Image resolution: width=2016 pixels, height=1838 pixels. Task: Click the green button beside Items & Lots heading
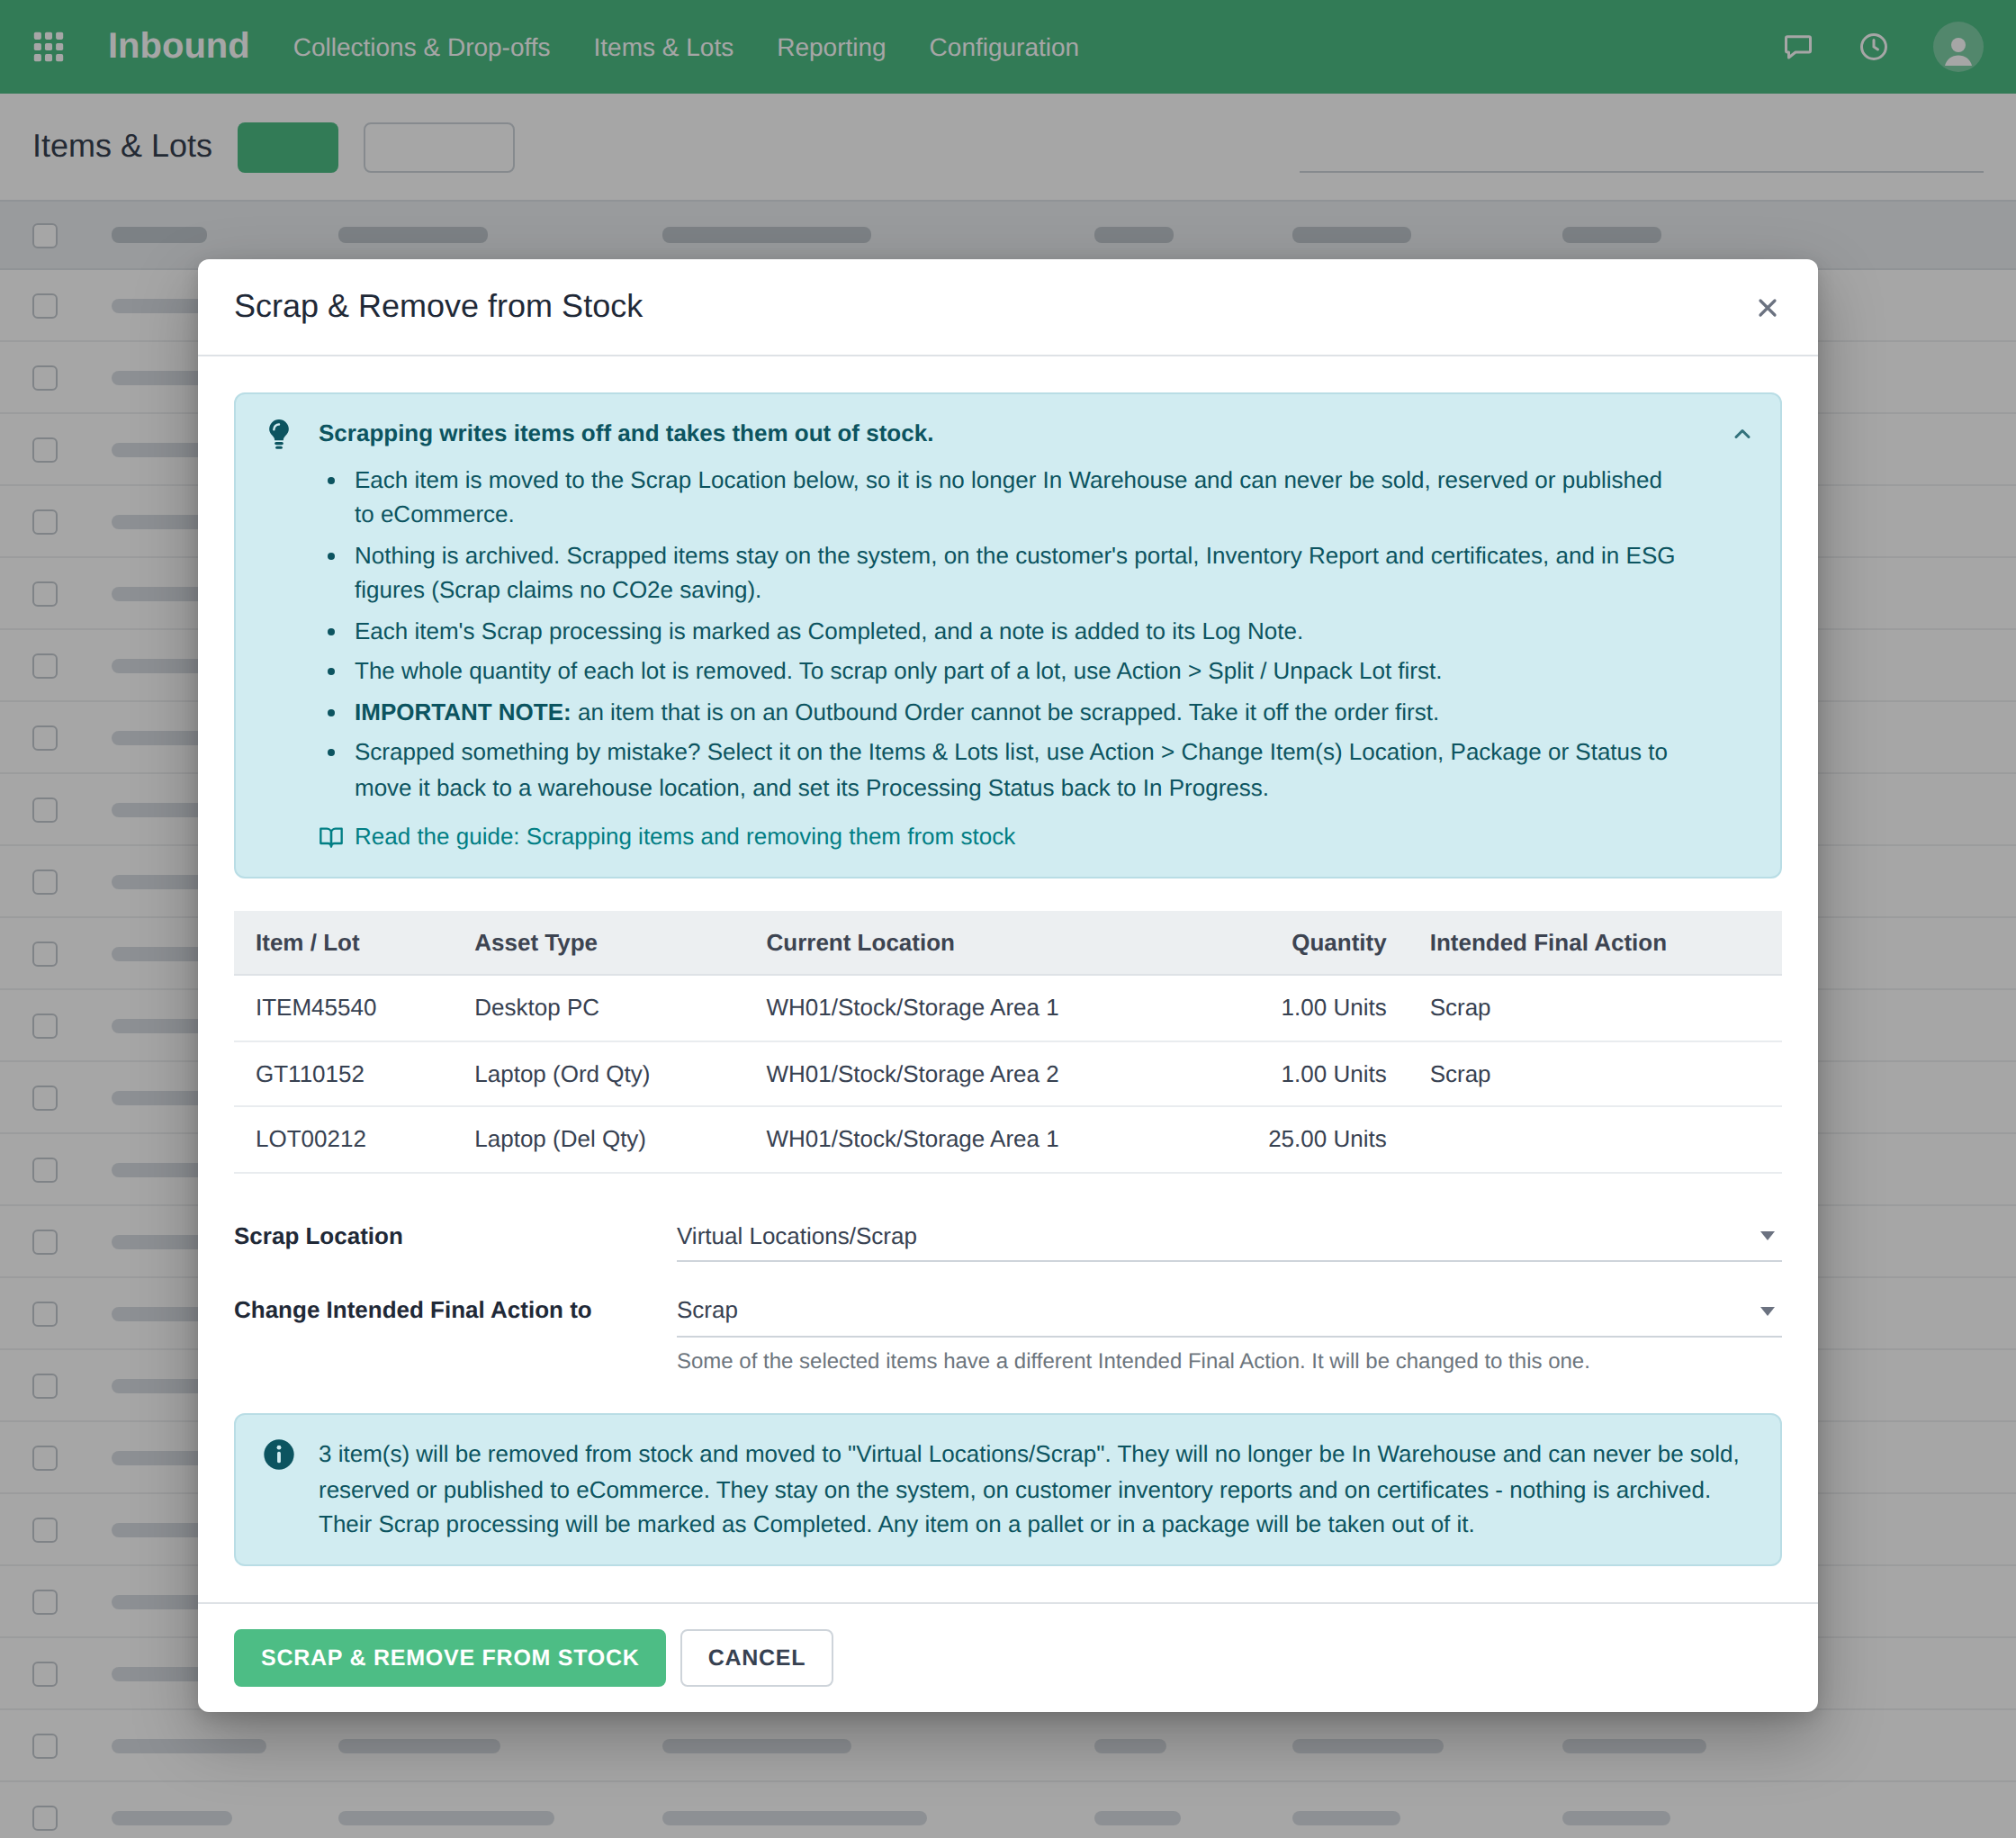288,147
